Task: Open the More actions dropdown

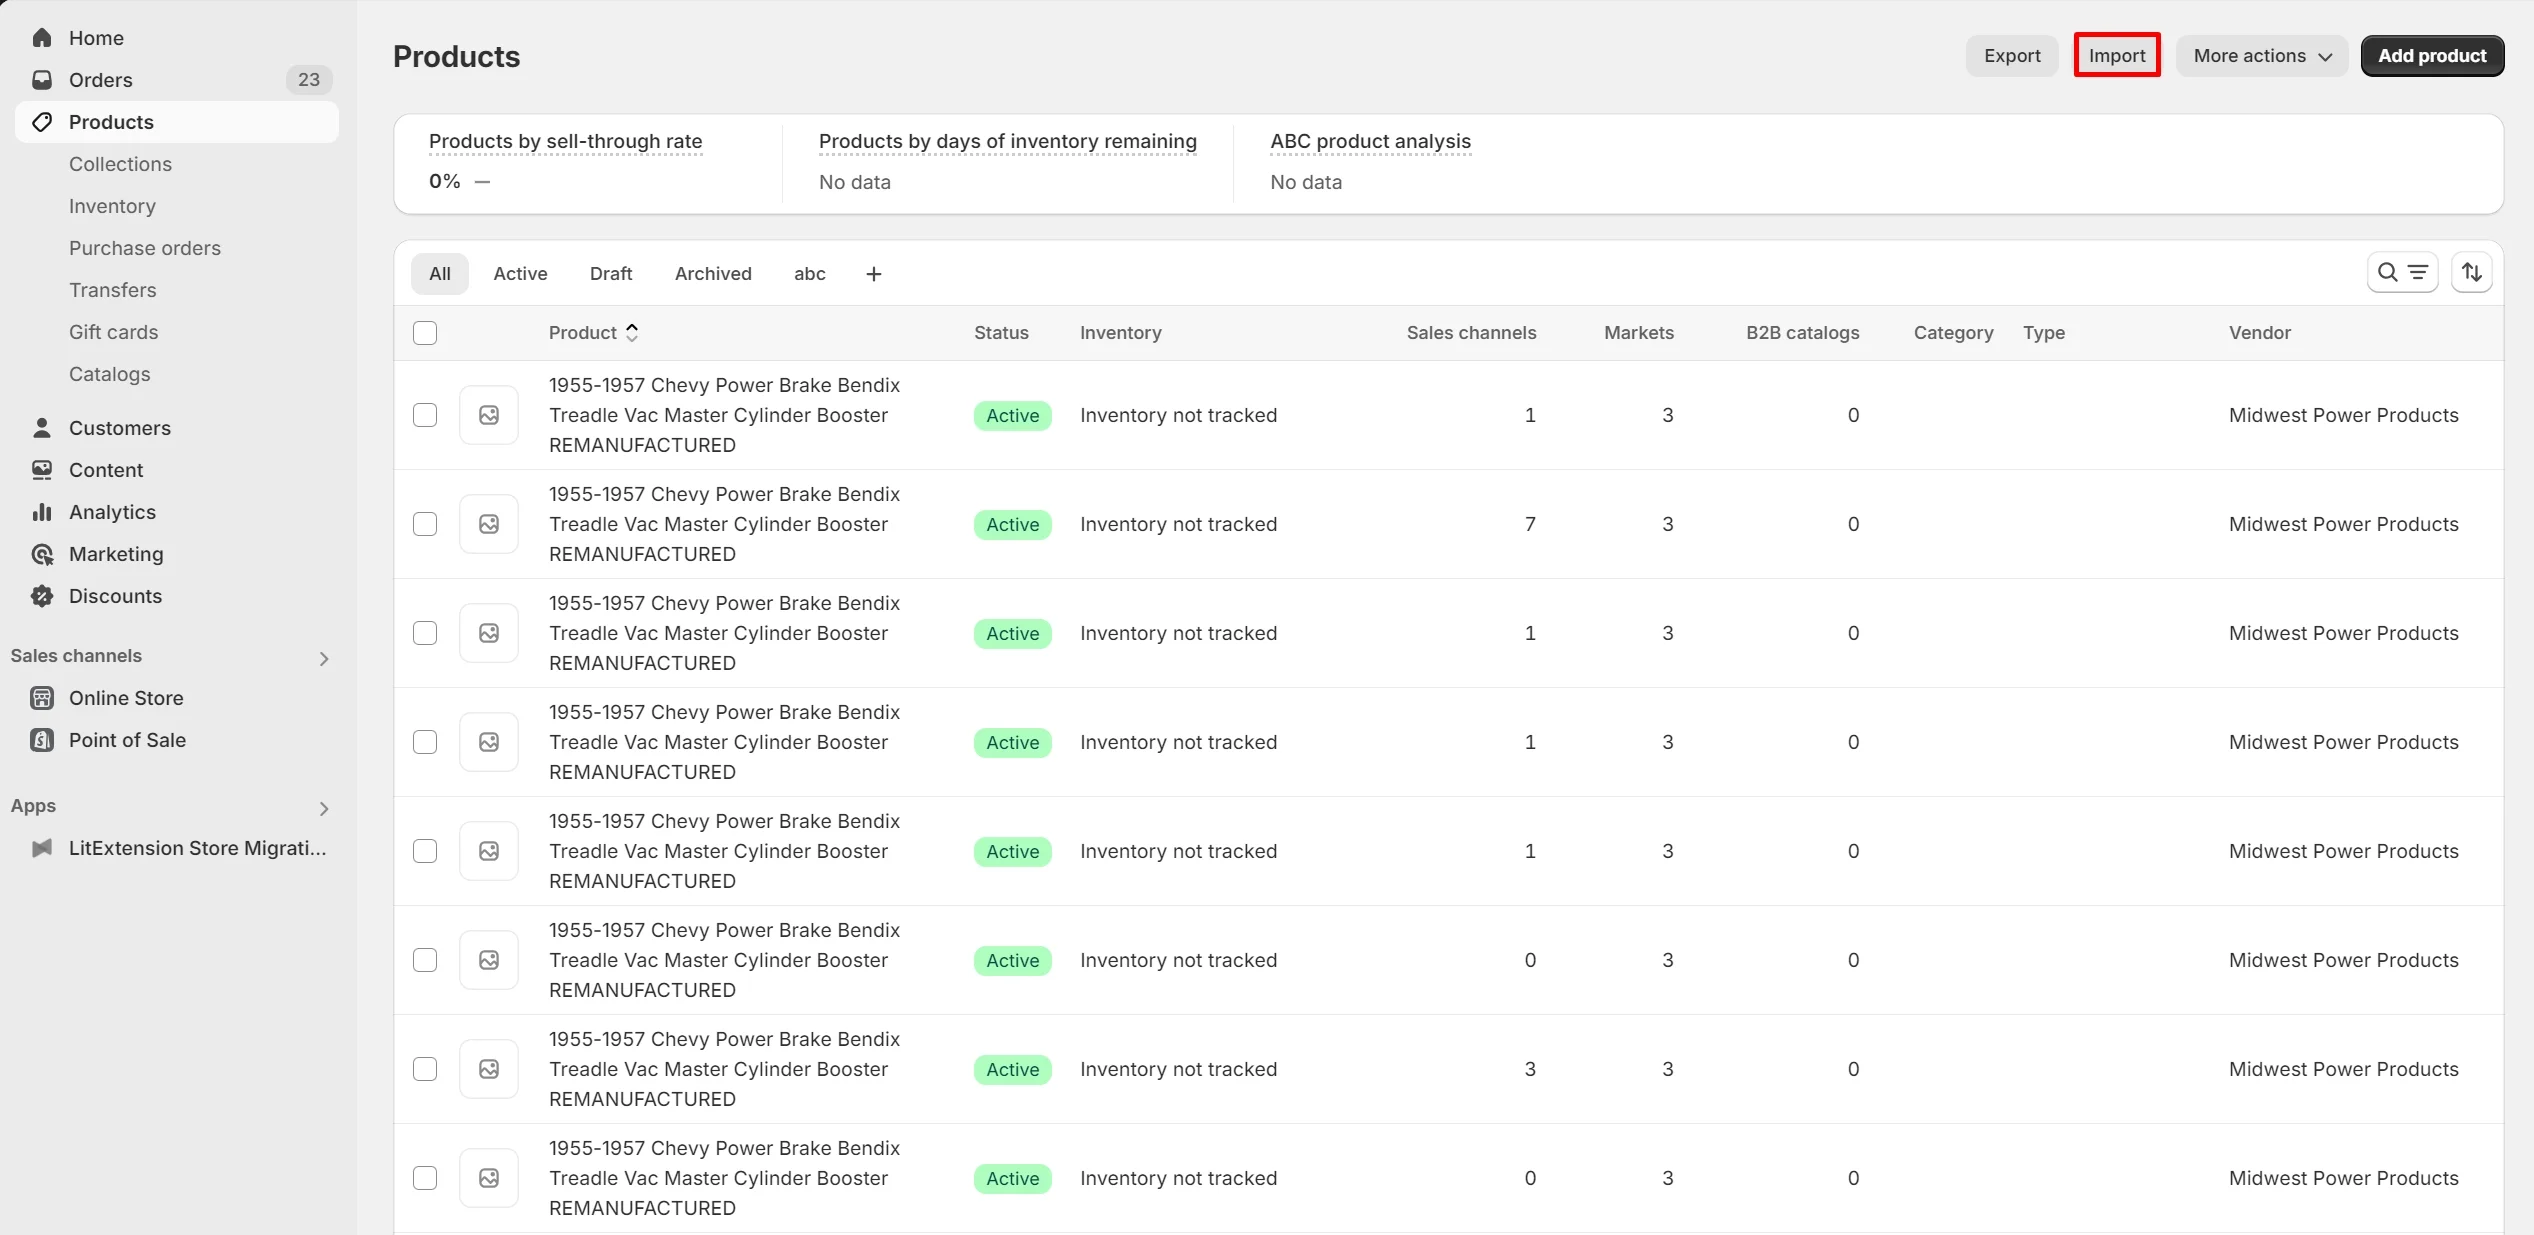Action: (2262, 56)
